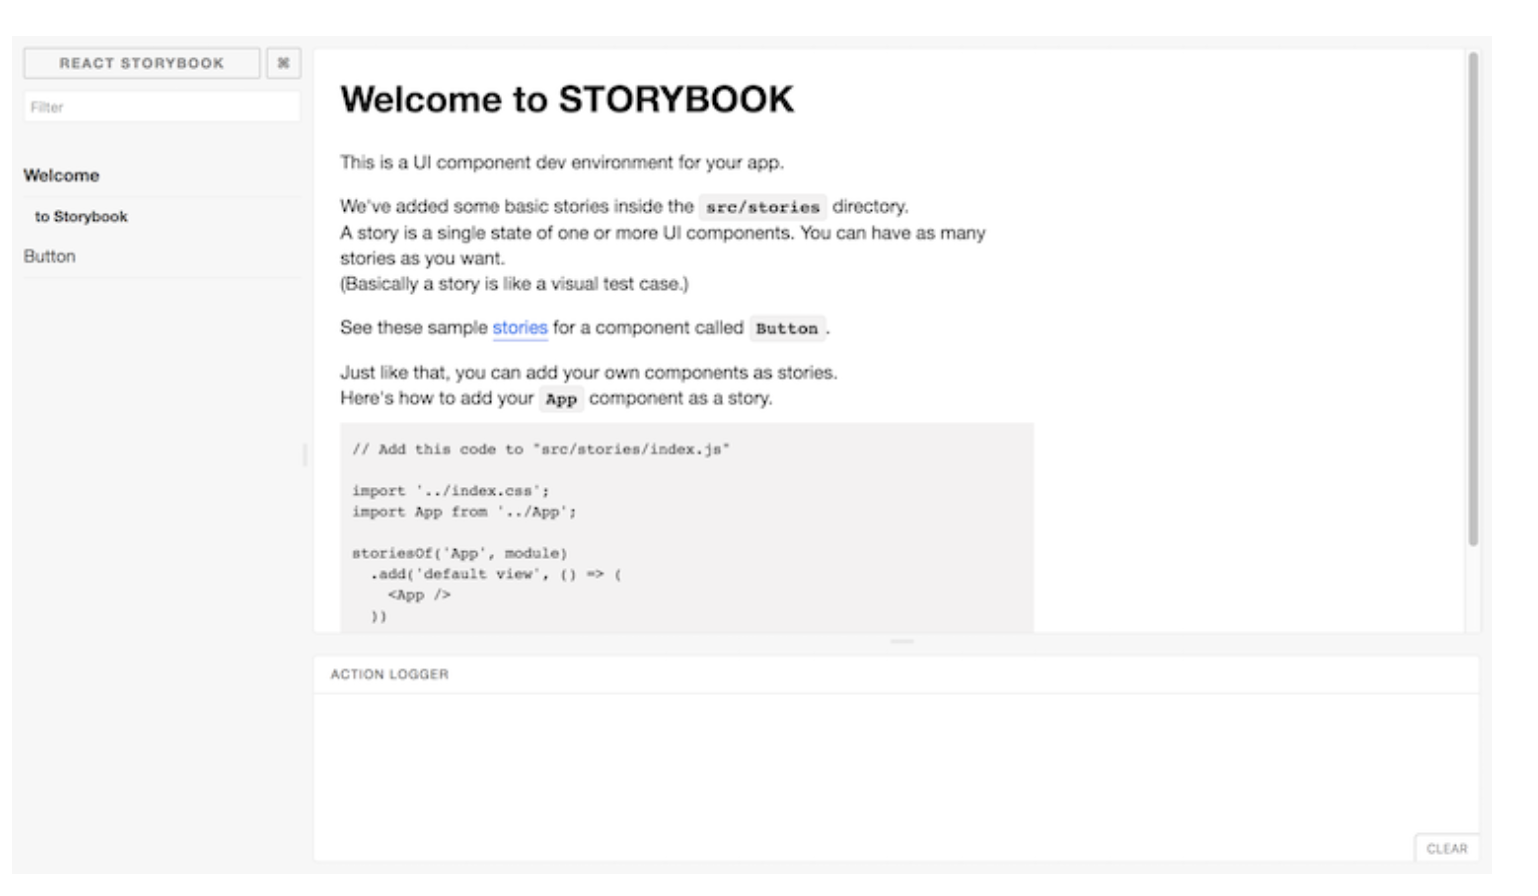Click the REACT STORYBOOK header button
The image size is (1538, 896).
(x=142, y=63)
